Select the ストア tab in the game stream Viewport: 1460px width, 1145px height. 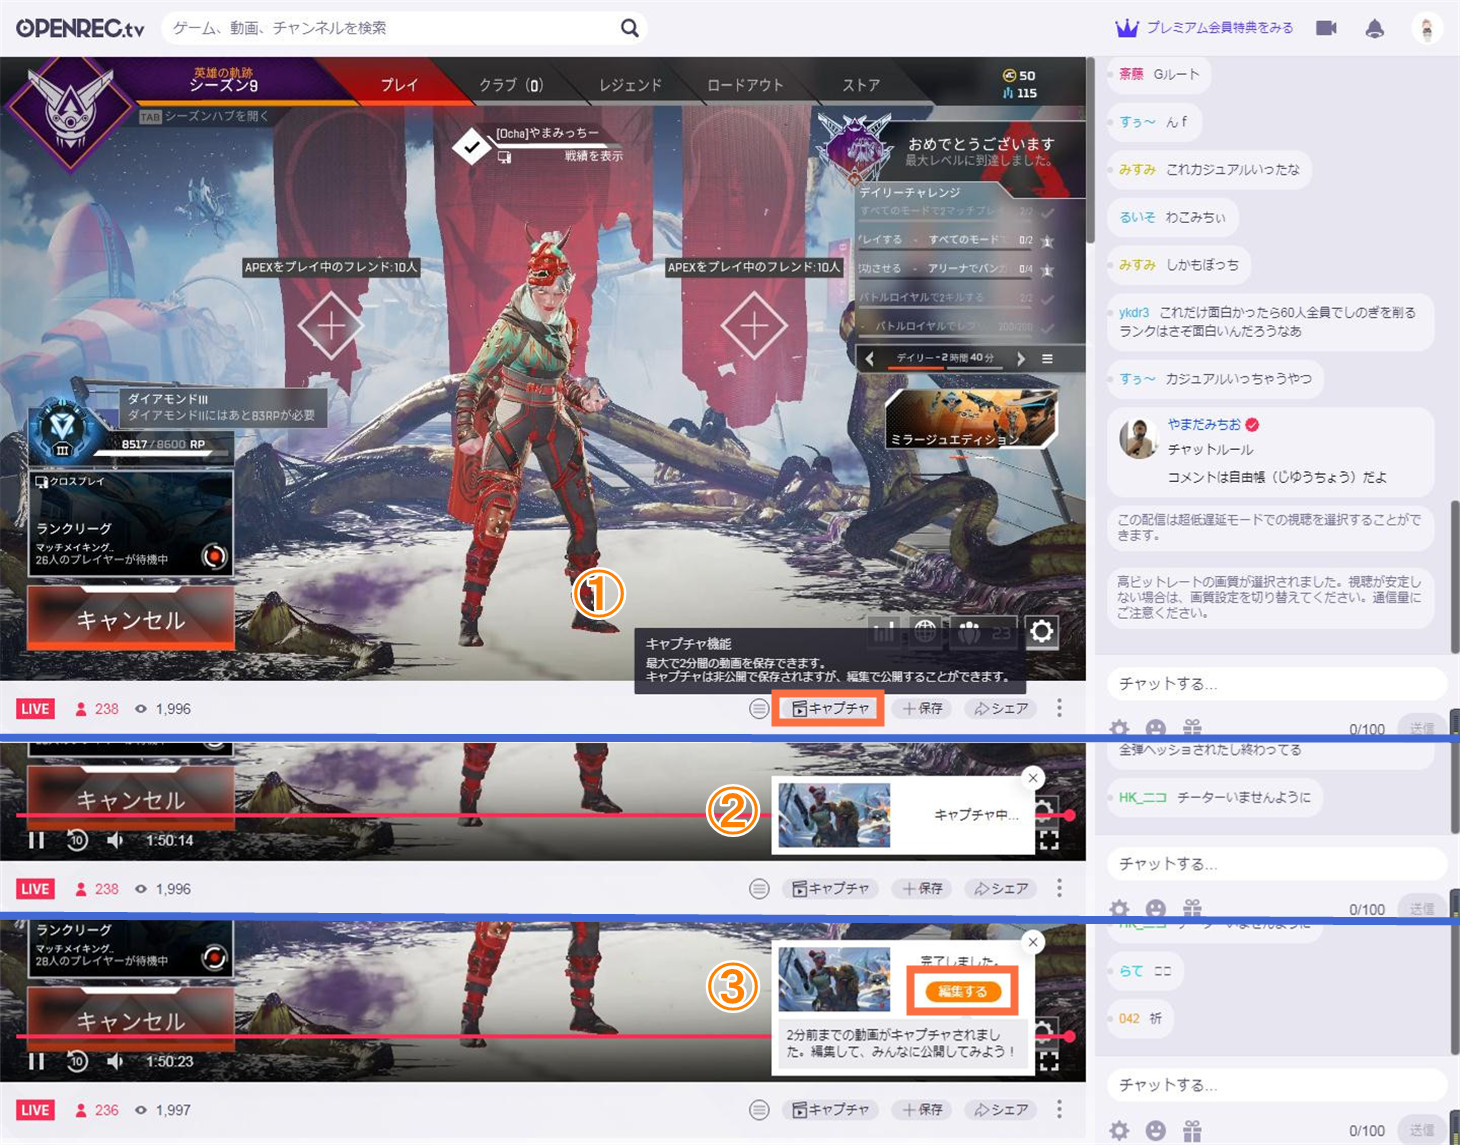(x=861, y=85)
